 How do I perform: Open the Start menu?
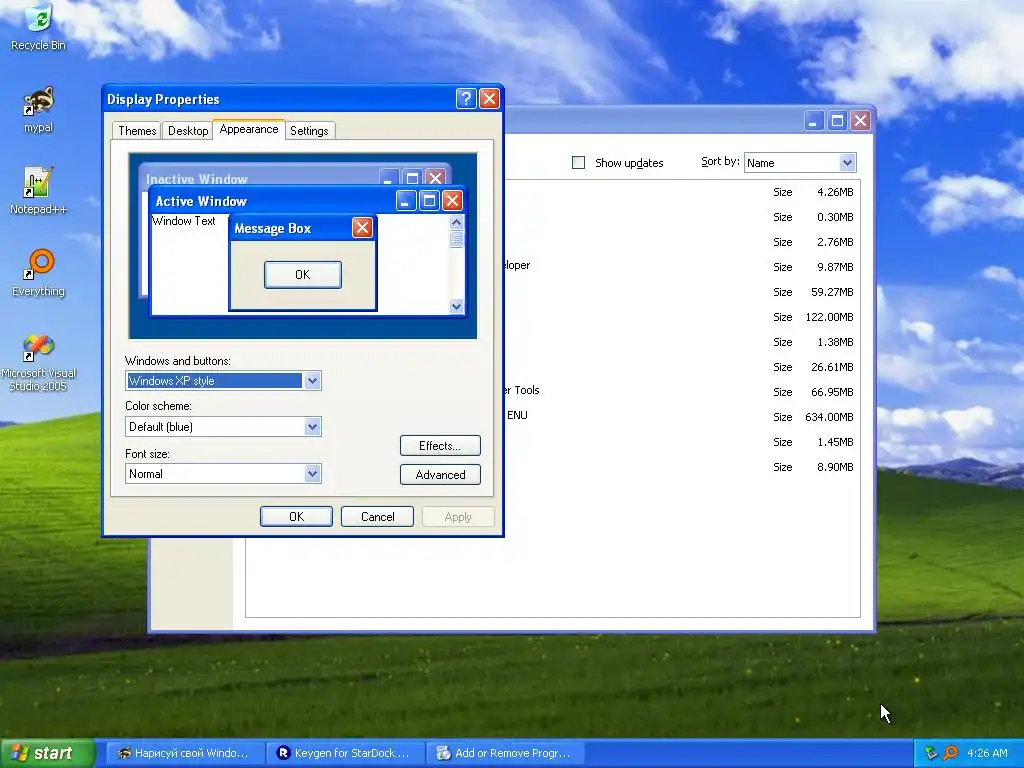pos(47,753)
